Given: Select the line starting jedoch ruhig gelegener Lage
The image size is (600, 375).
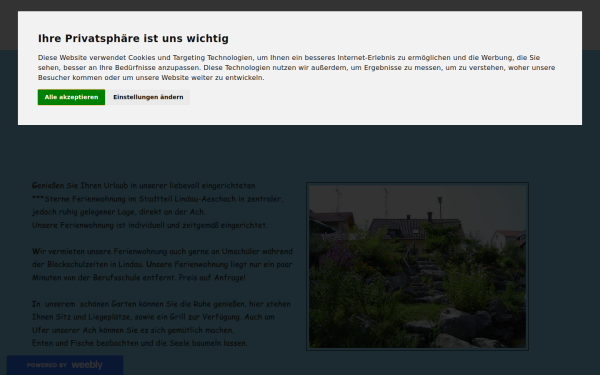Looking at the screenshot, I should click(119, 212).
